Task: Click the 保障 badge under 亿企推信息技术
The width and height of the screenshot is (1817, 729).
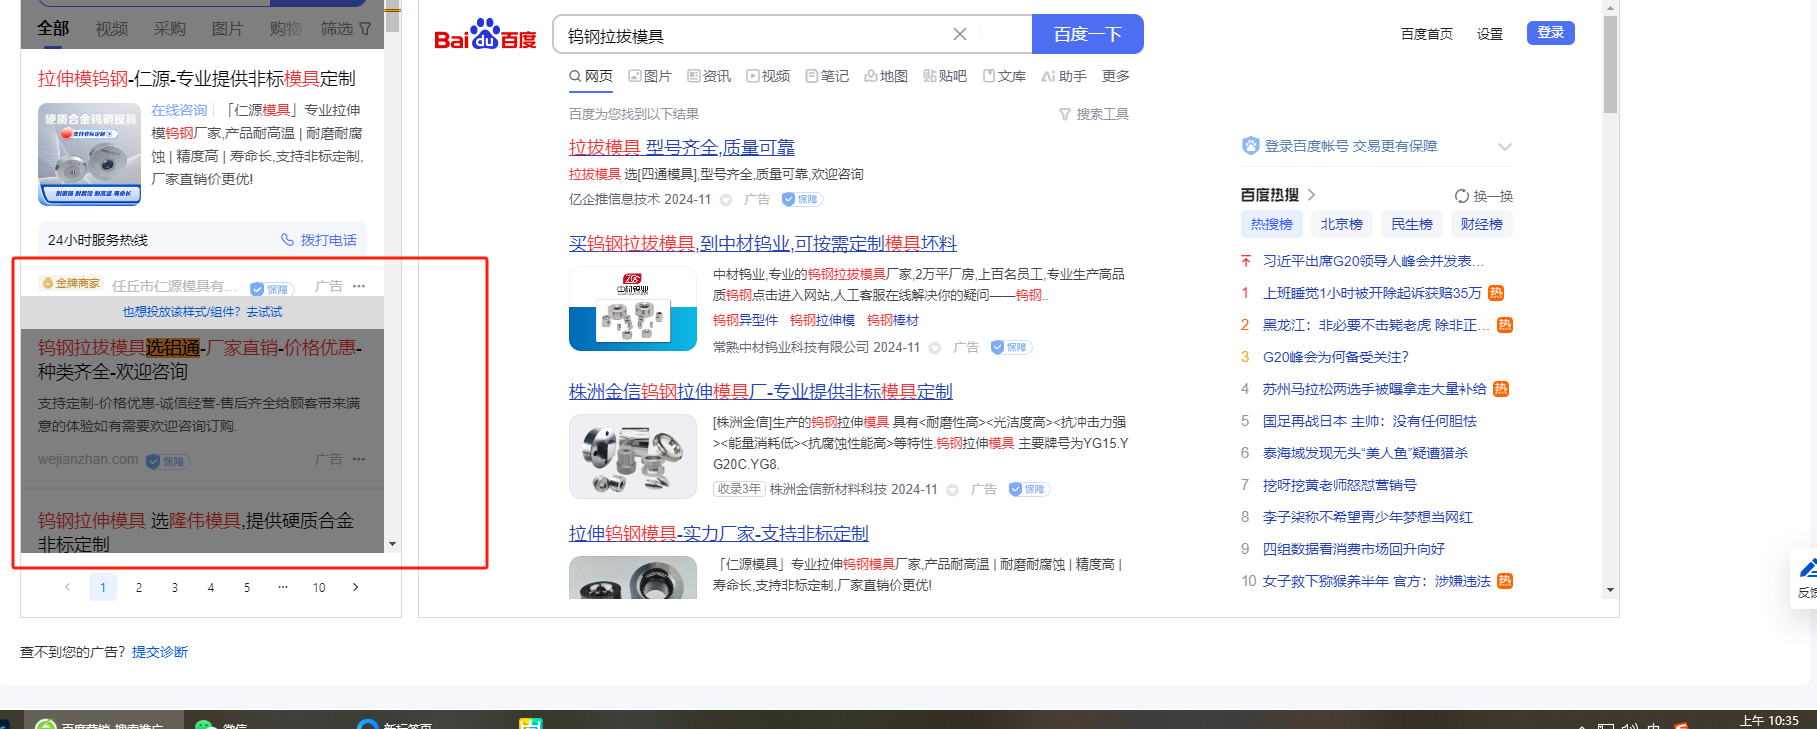Action: point(801,199)
